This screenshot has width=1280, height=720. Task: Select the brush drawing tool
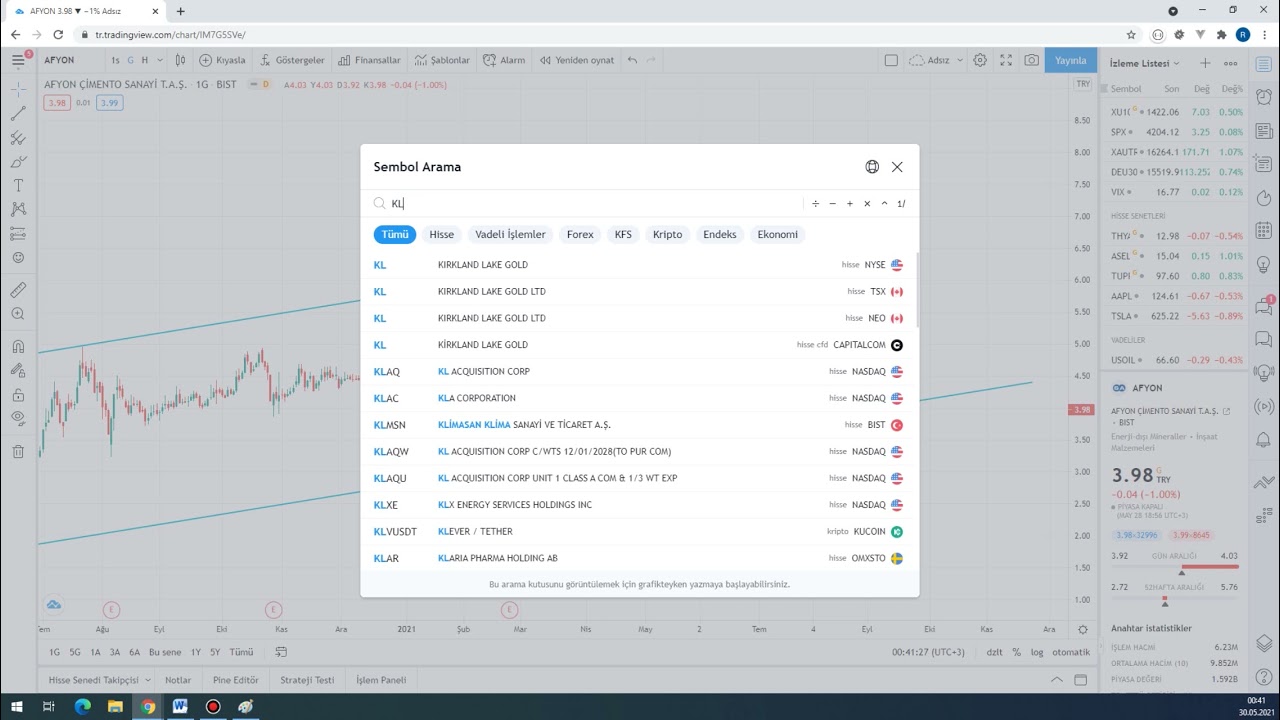[18, 161]
